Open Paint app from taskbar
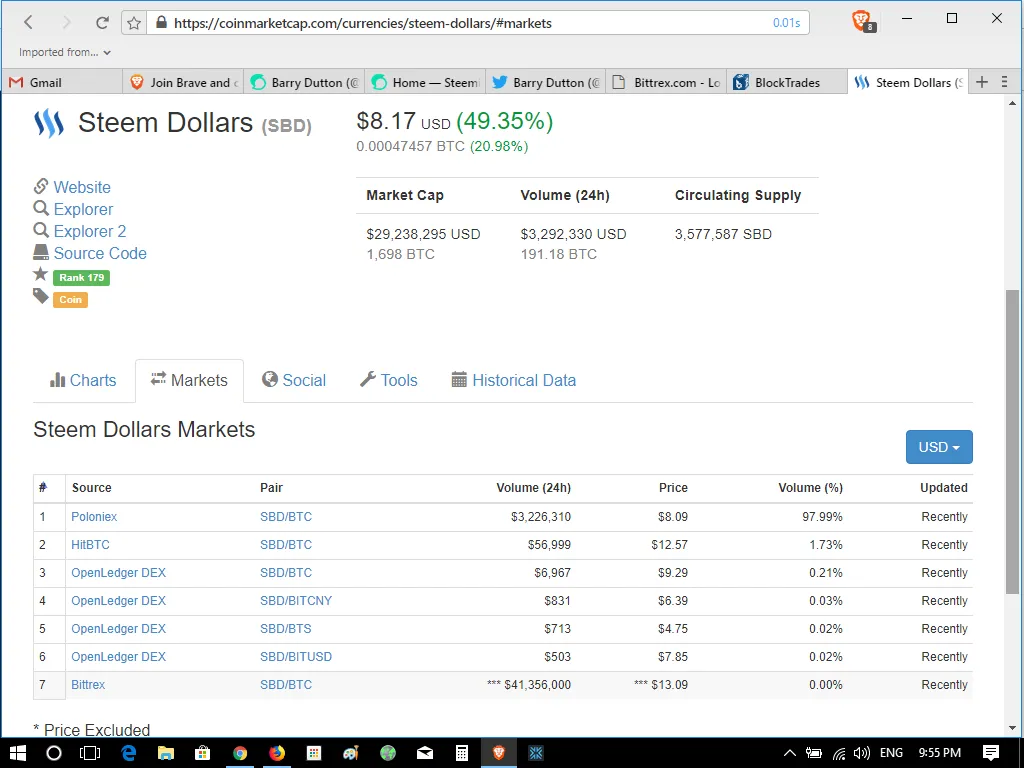This screenshot has height=768, width=1024. pos(351,753)
